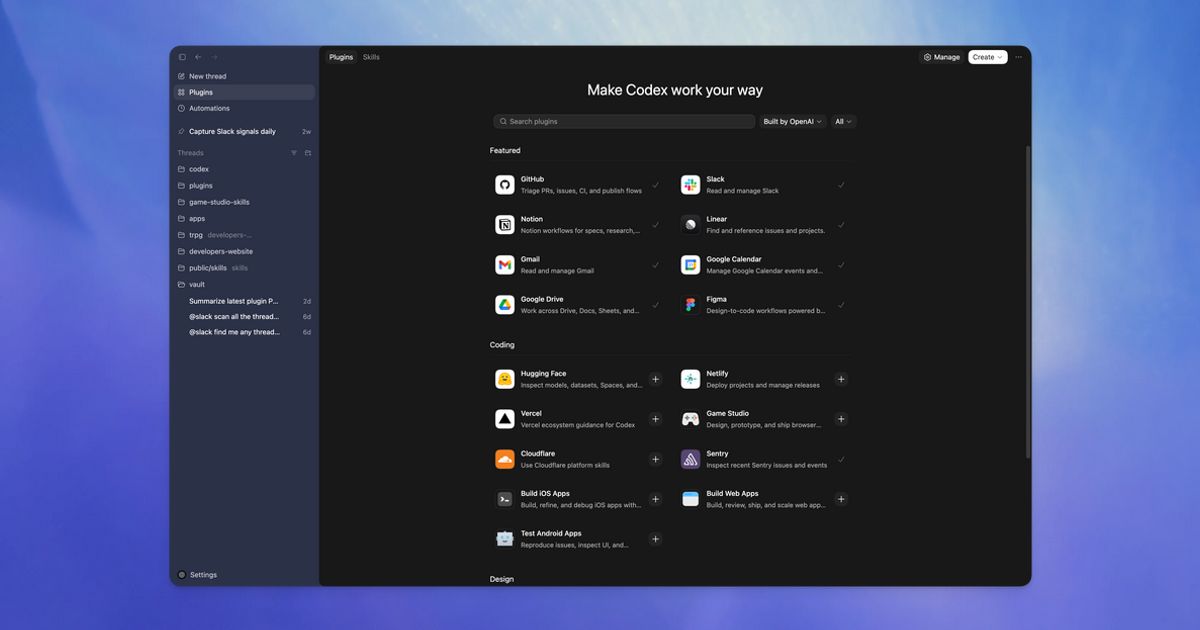Add the Hugging Face plugin
The width and height of the screenshot is (1200, 630).
coord(656,379)
